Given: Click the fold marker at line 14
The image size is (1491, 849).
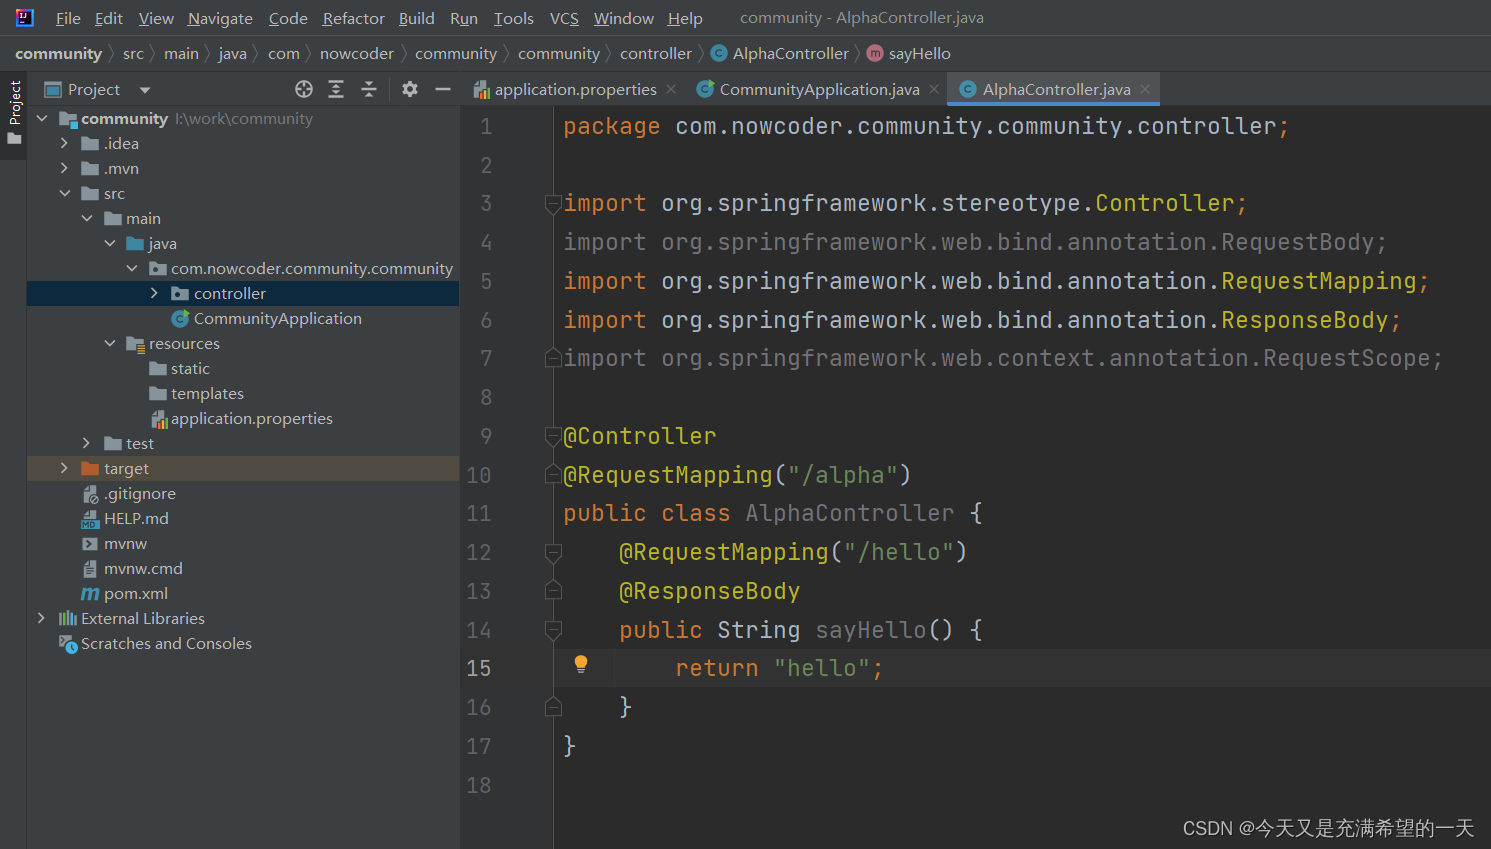Looking at the screenshot, I should point(553,630).
